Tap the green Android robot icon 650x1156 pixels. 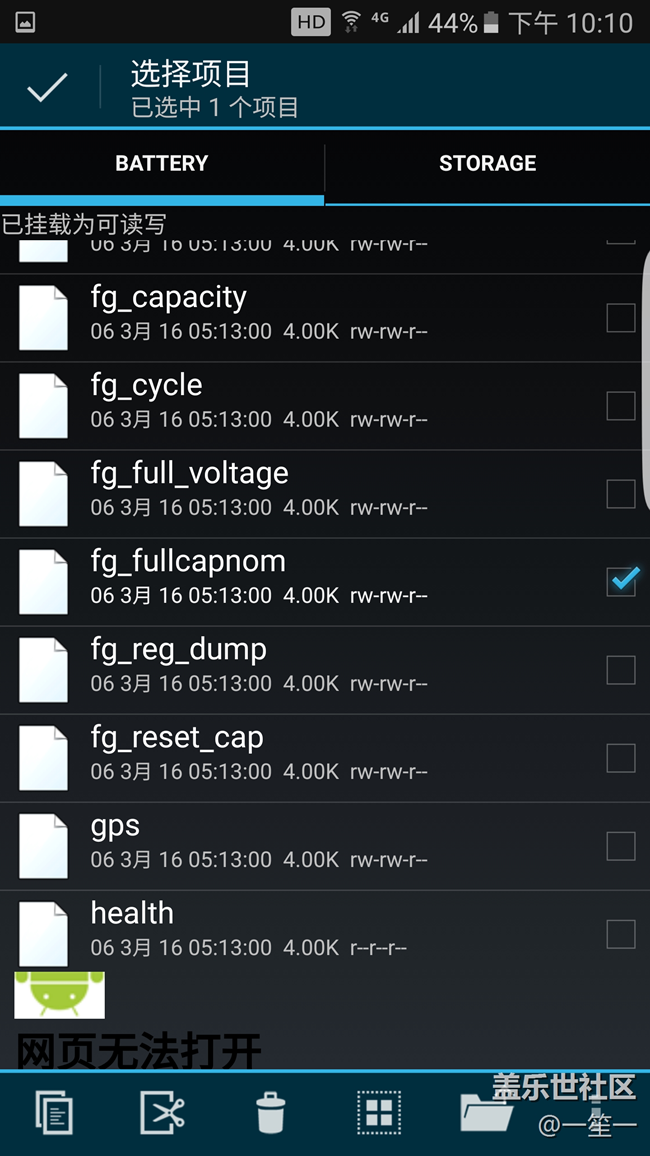60,993
